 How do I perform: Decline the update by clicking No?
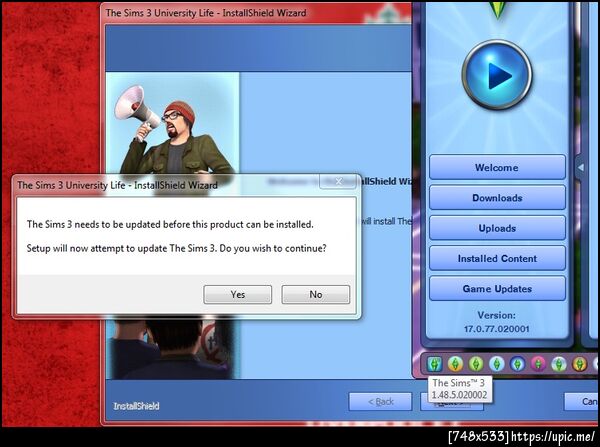click(316, 294)
